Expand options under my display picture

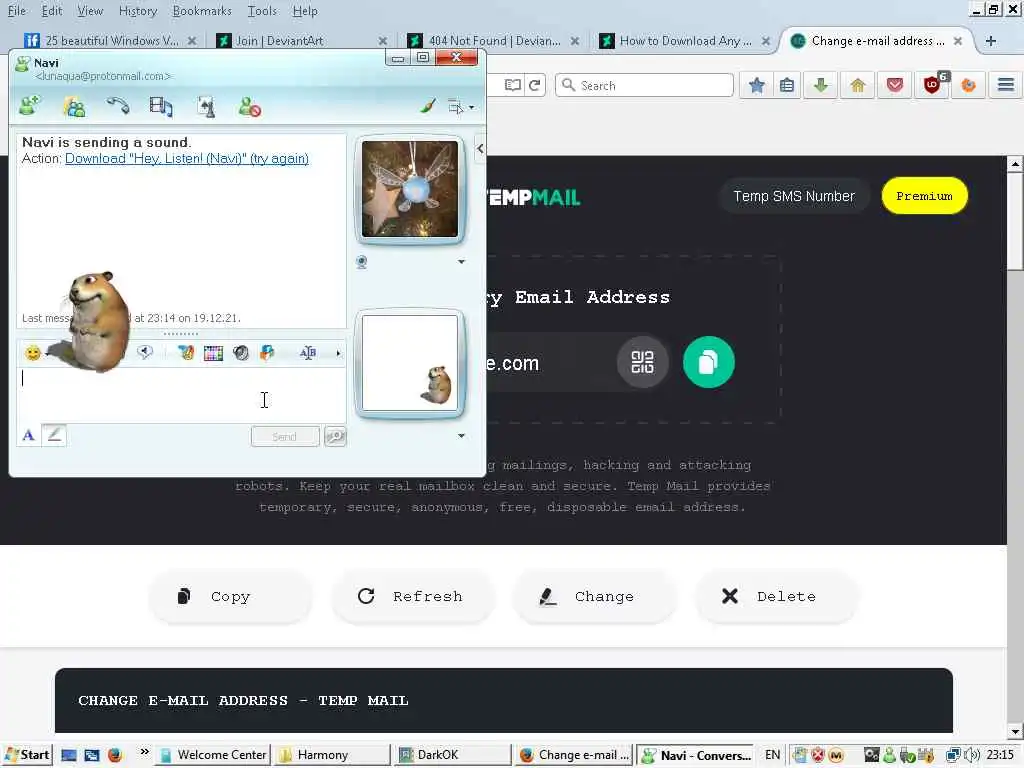[461, 436]
